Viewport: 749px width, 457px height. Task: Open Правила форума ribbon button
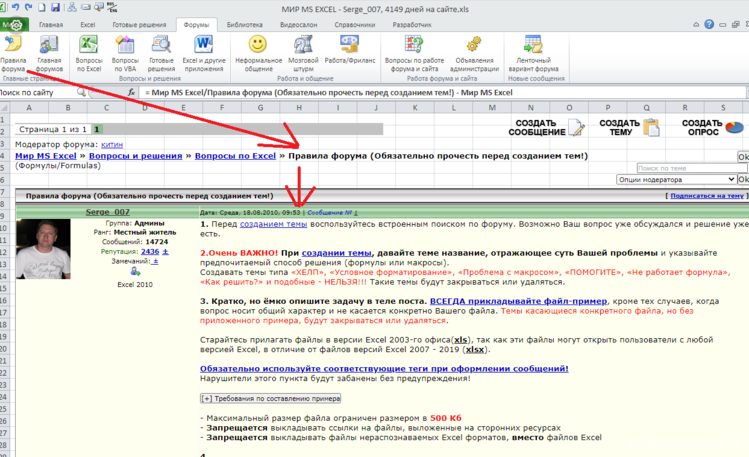pos(13,54)
